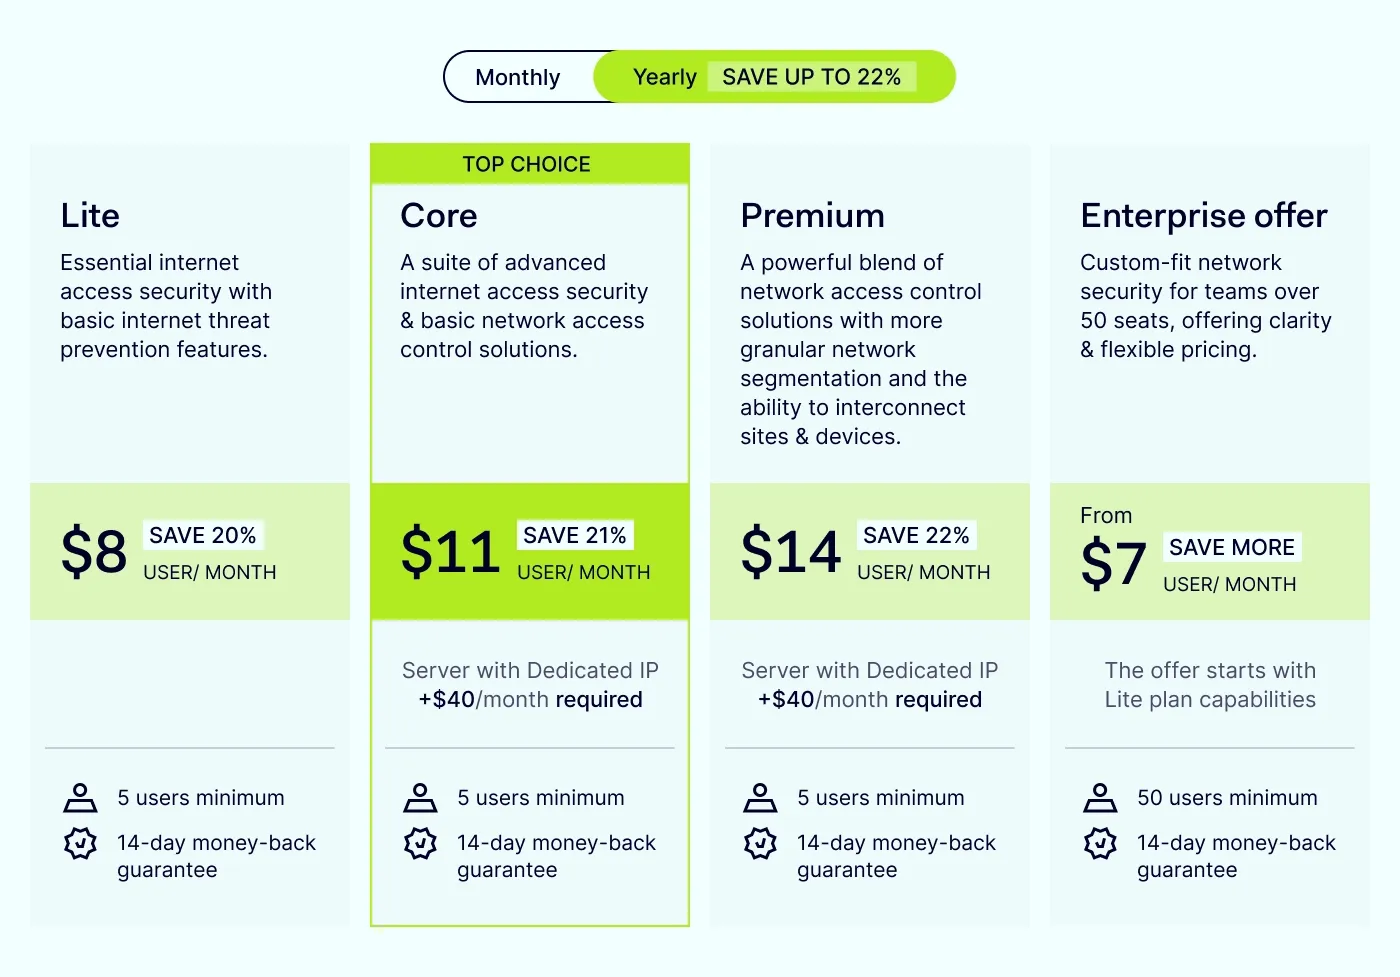Click the money-back guarantee badge on Lite
The width and height of the screenshot is (1400, 977).
80,843
